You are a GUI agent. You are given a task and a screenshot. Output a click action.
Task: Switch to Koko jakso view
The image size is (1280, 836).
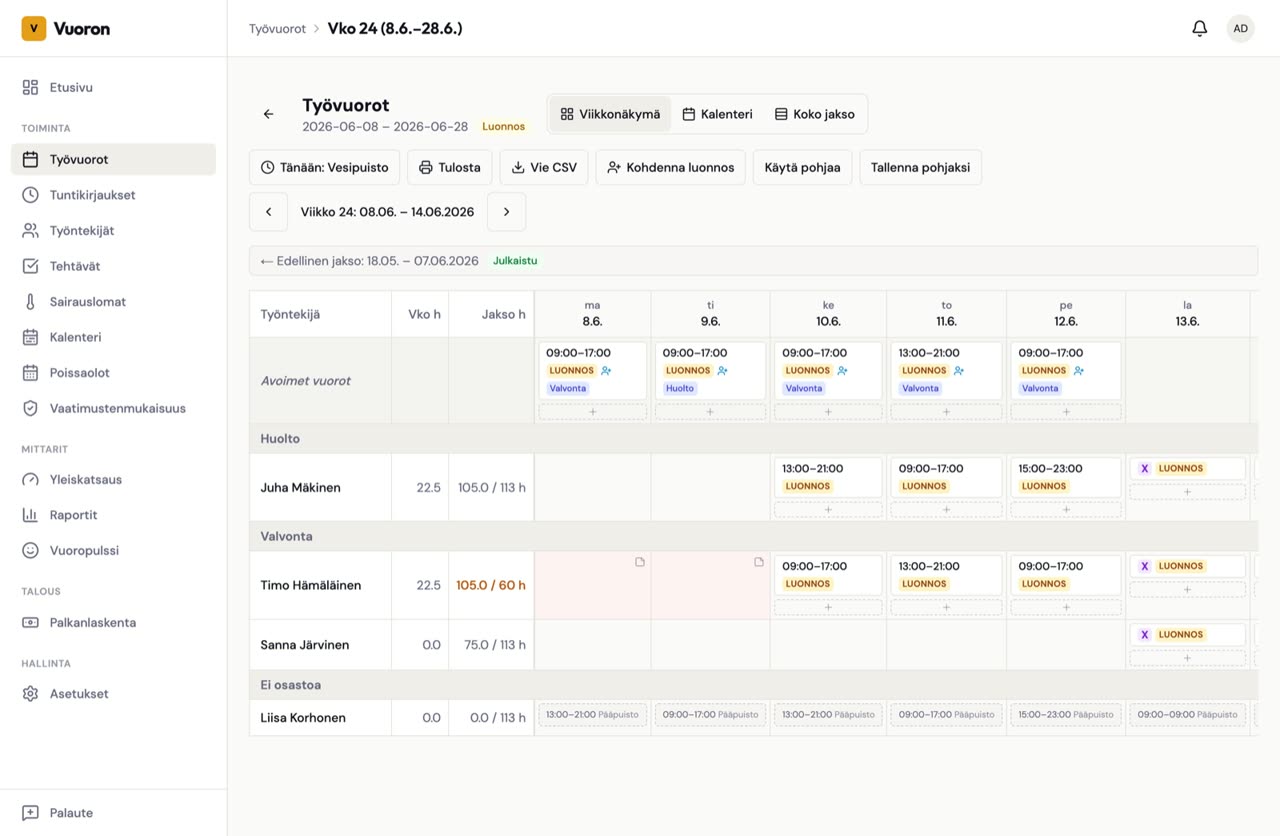tap(814, 114)
